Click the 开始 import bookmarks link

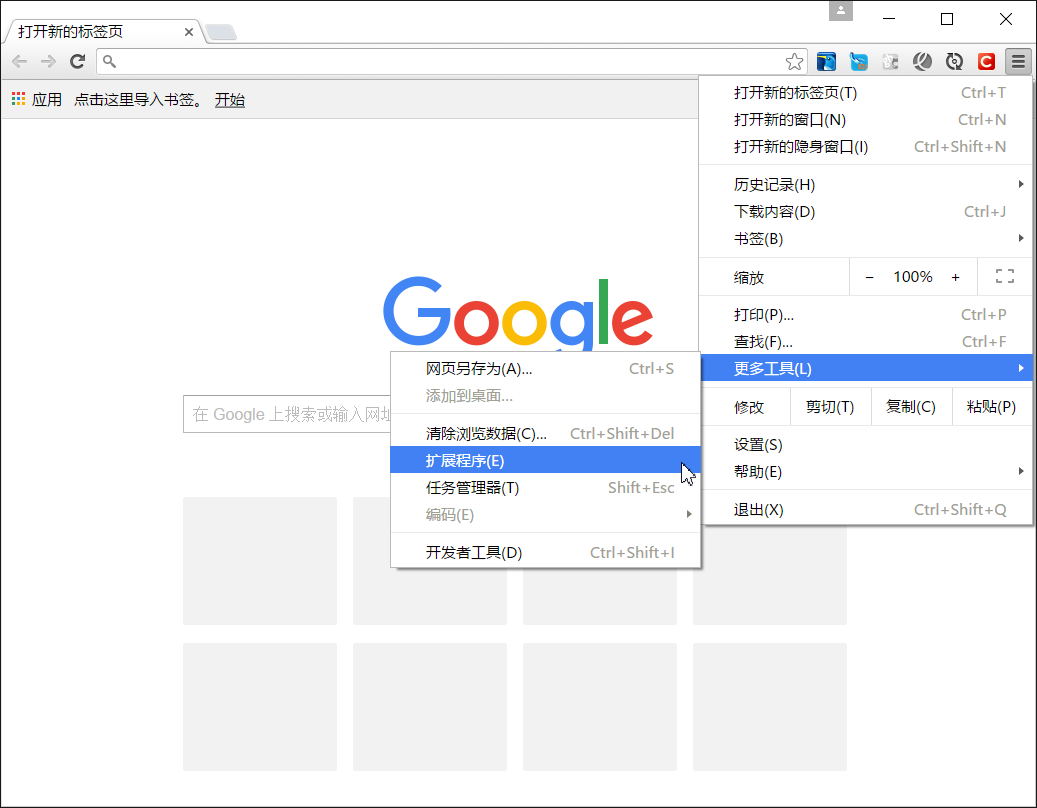click(229, 100)
